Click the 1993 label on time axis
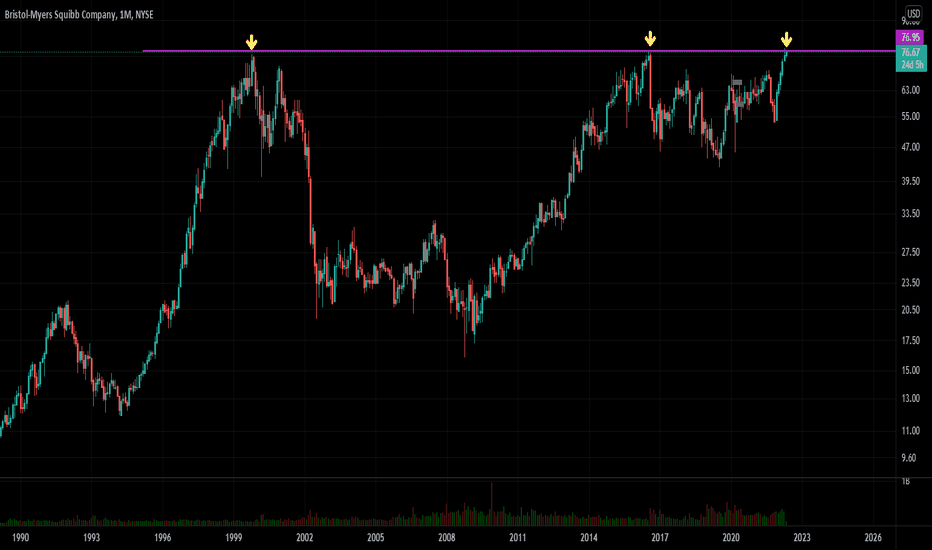This screenshot has width=932, height=550. coord(92,538)
